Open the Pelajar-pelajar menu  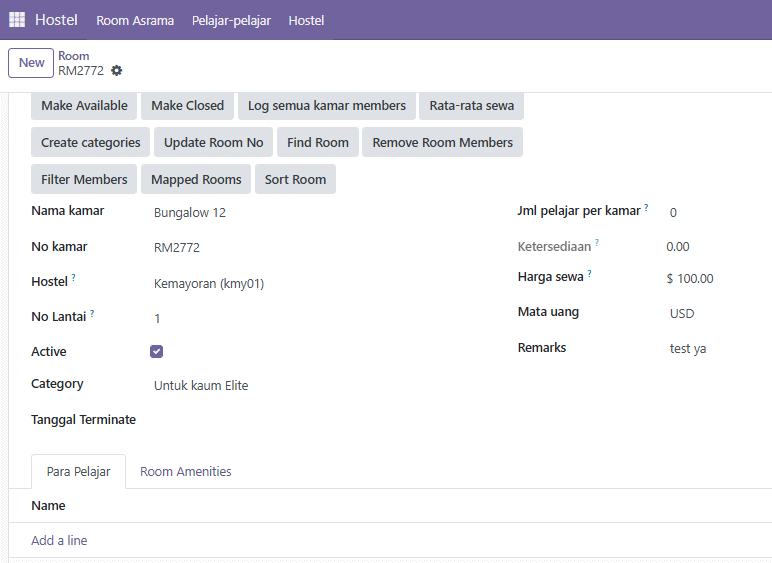point(231,20)
